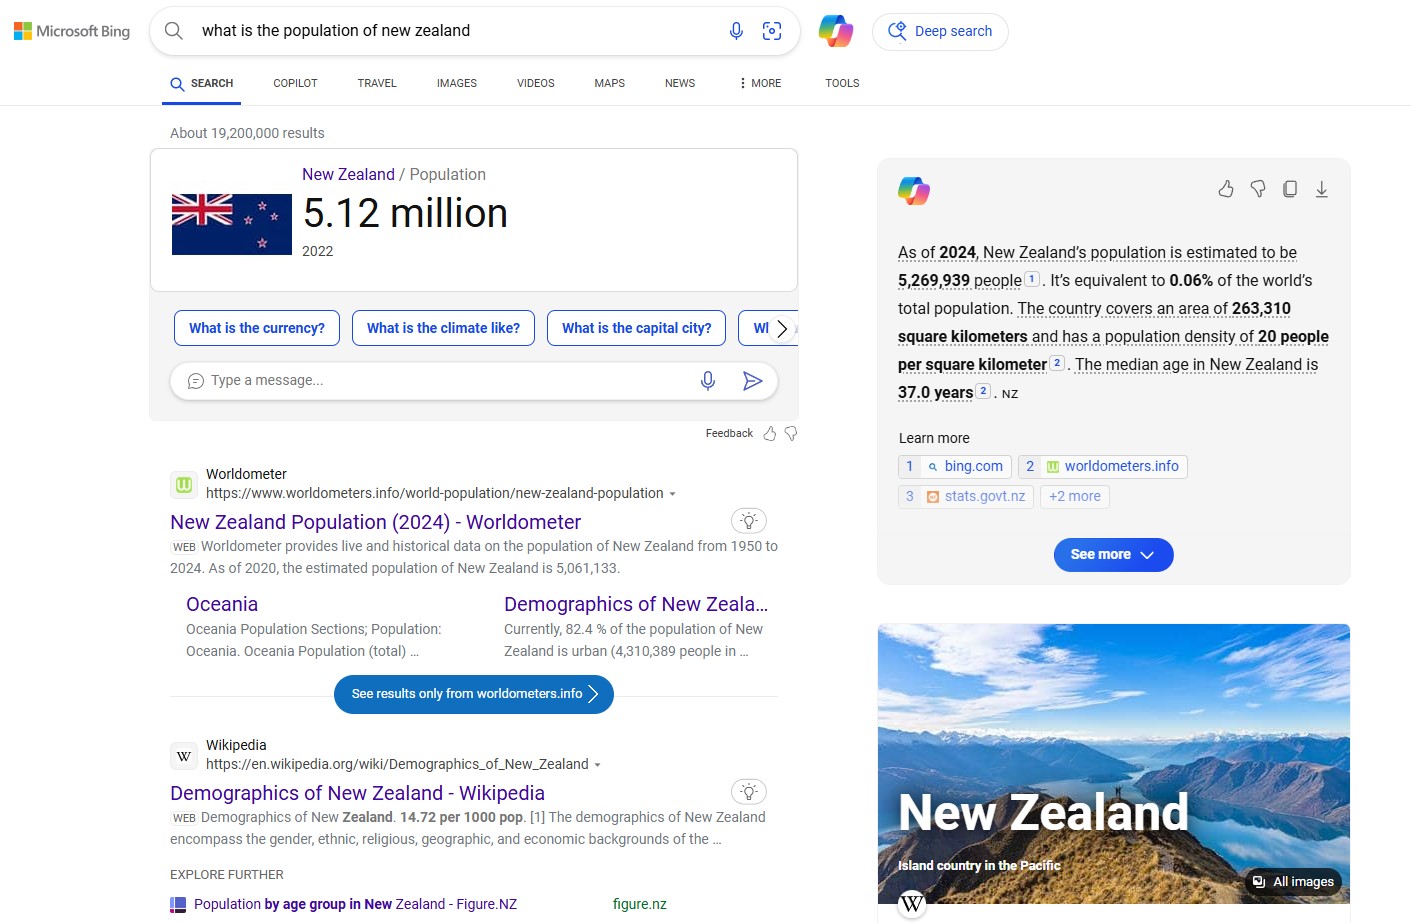
Task: Open the New Zealand link in the population card
Action: (x=348, y=174)
